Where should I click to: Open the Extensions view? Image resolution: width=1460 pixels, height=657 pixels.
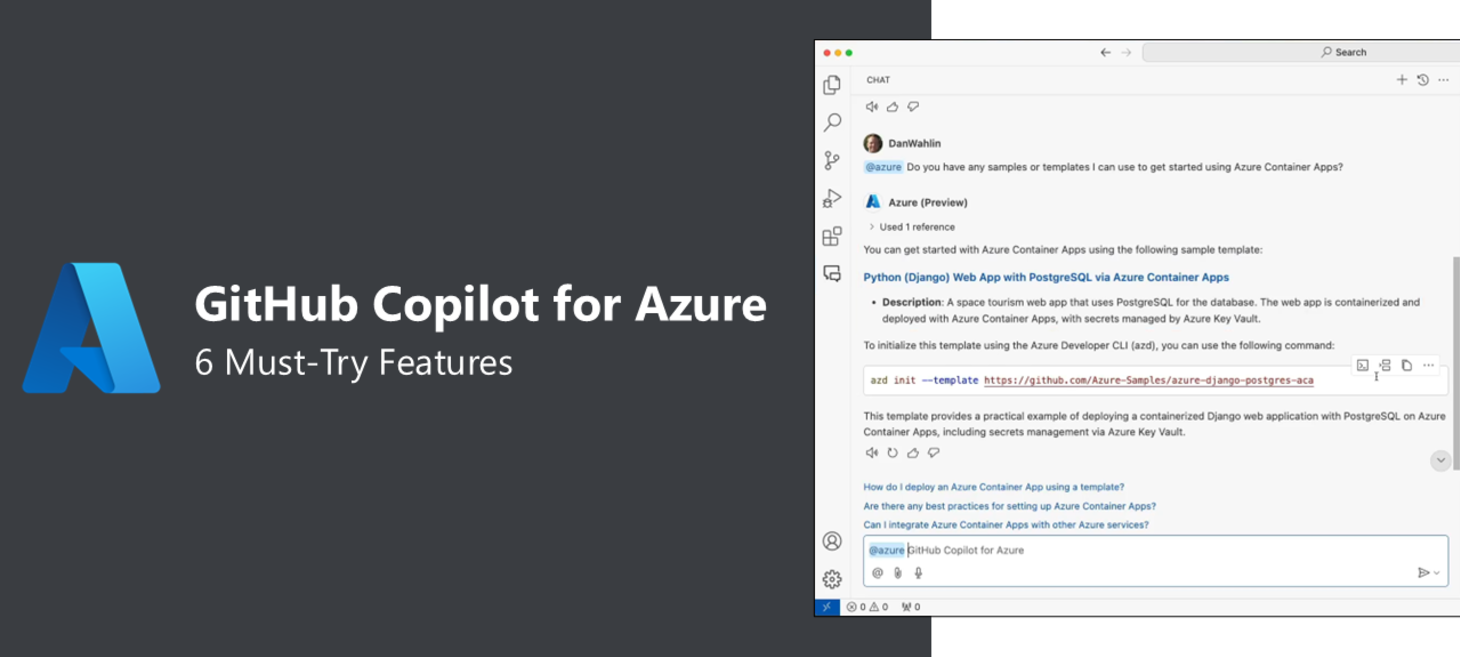(831, 236)
